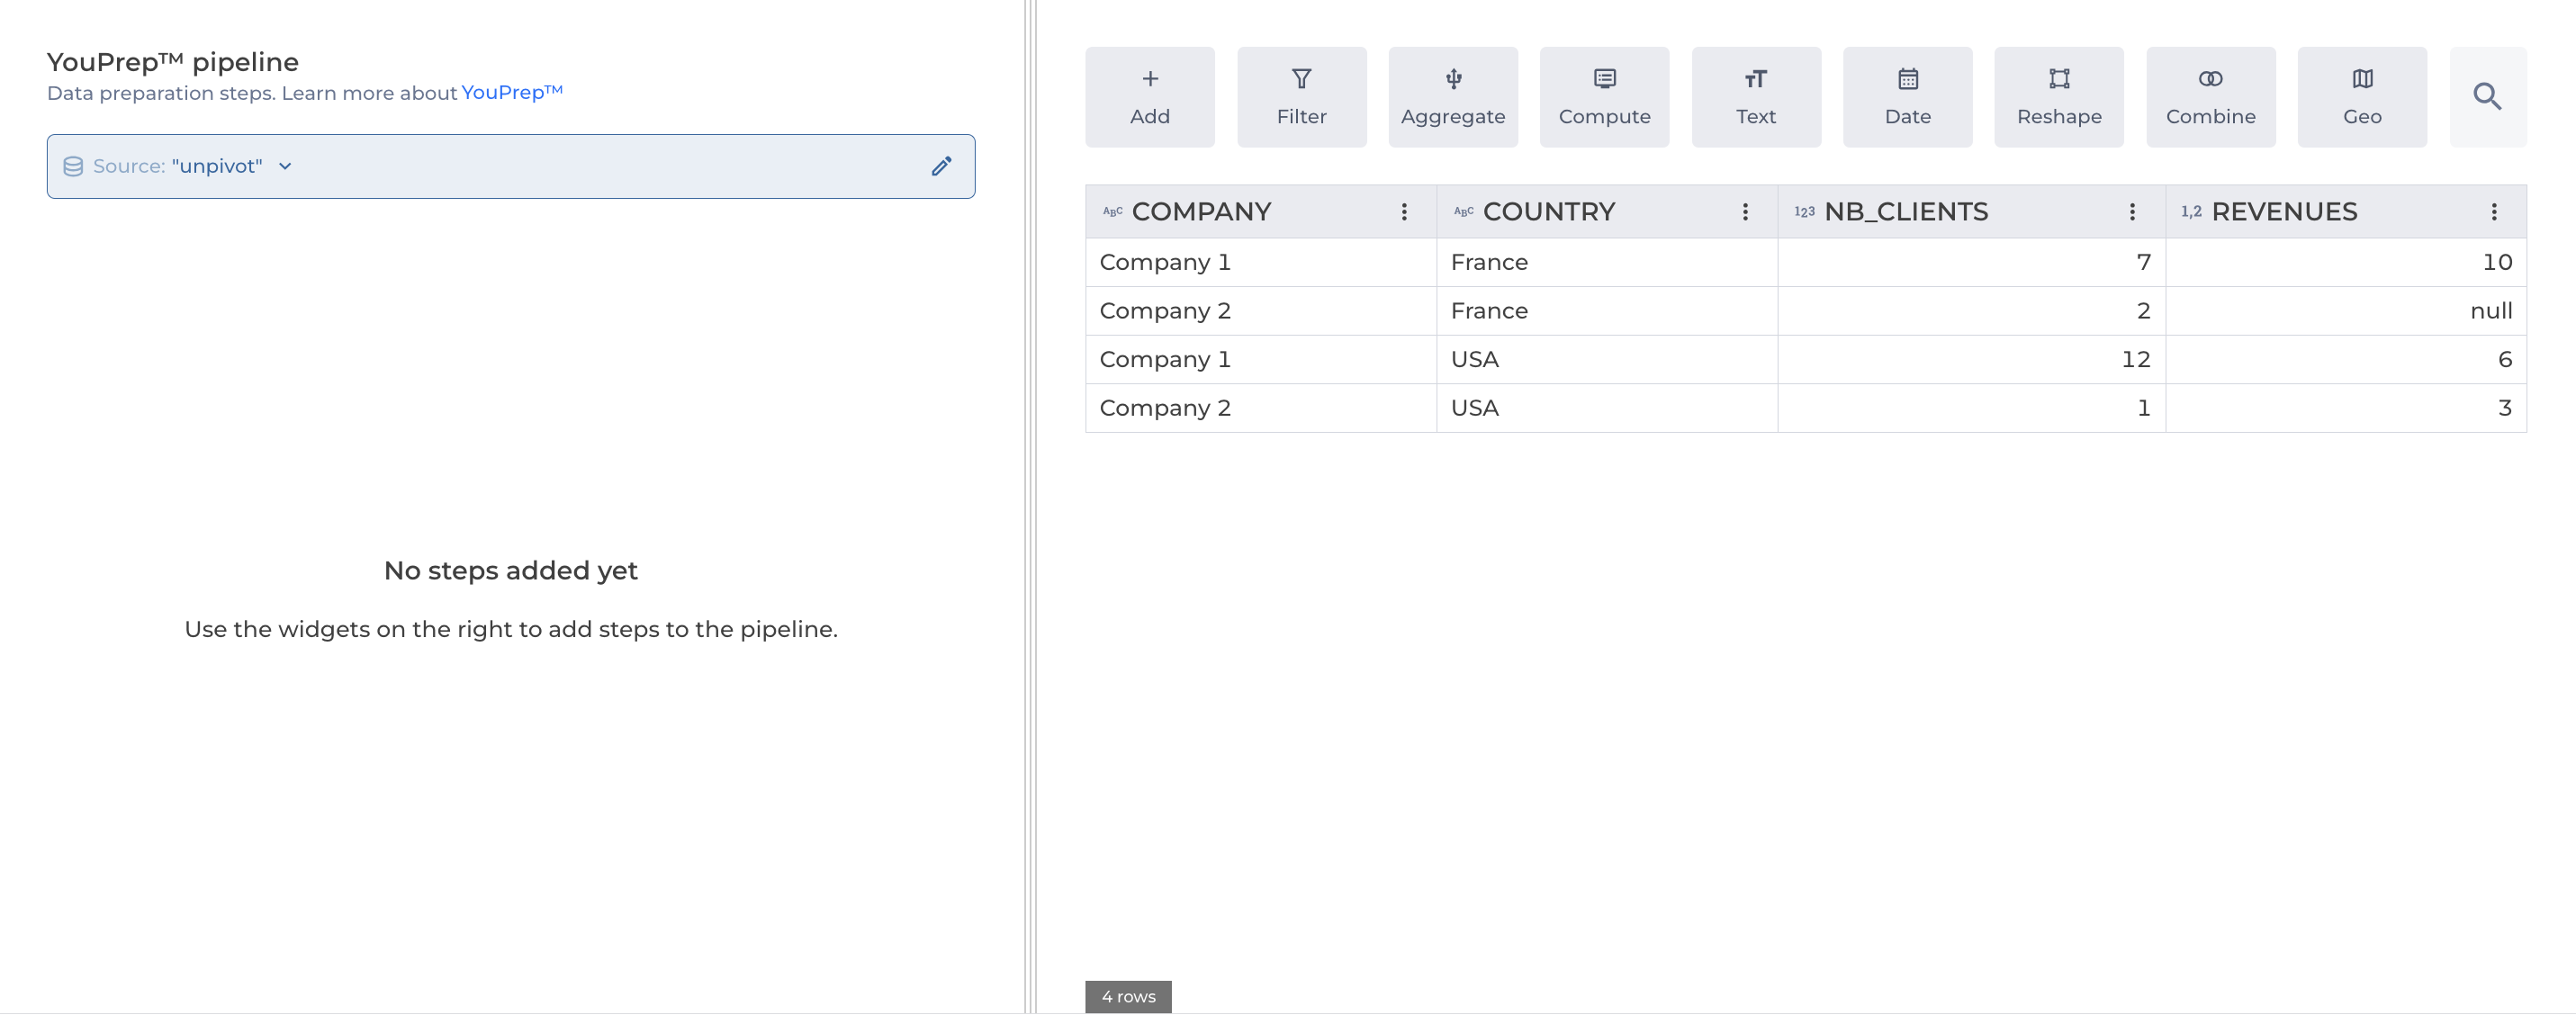Open the Geo widget
Image resolution: width=2576 pixels, height=1015 pixels.
(x=2361, y=97)
